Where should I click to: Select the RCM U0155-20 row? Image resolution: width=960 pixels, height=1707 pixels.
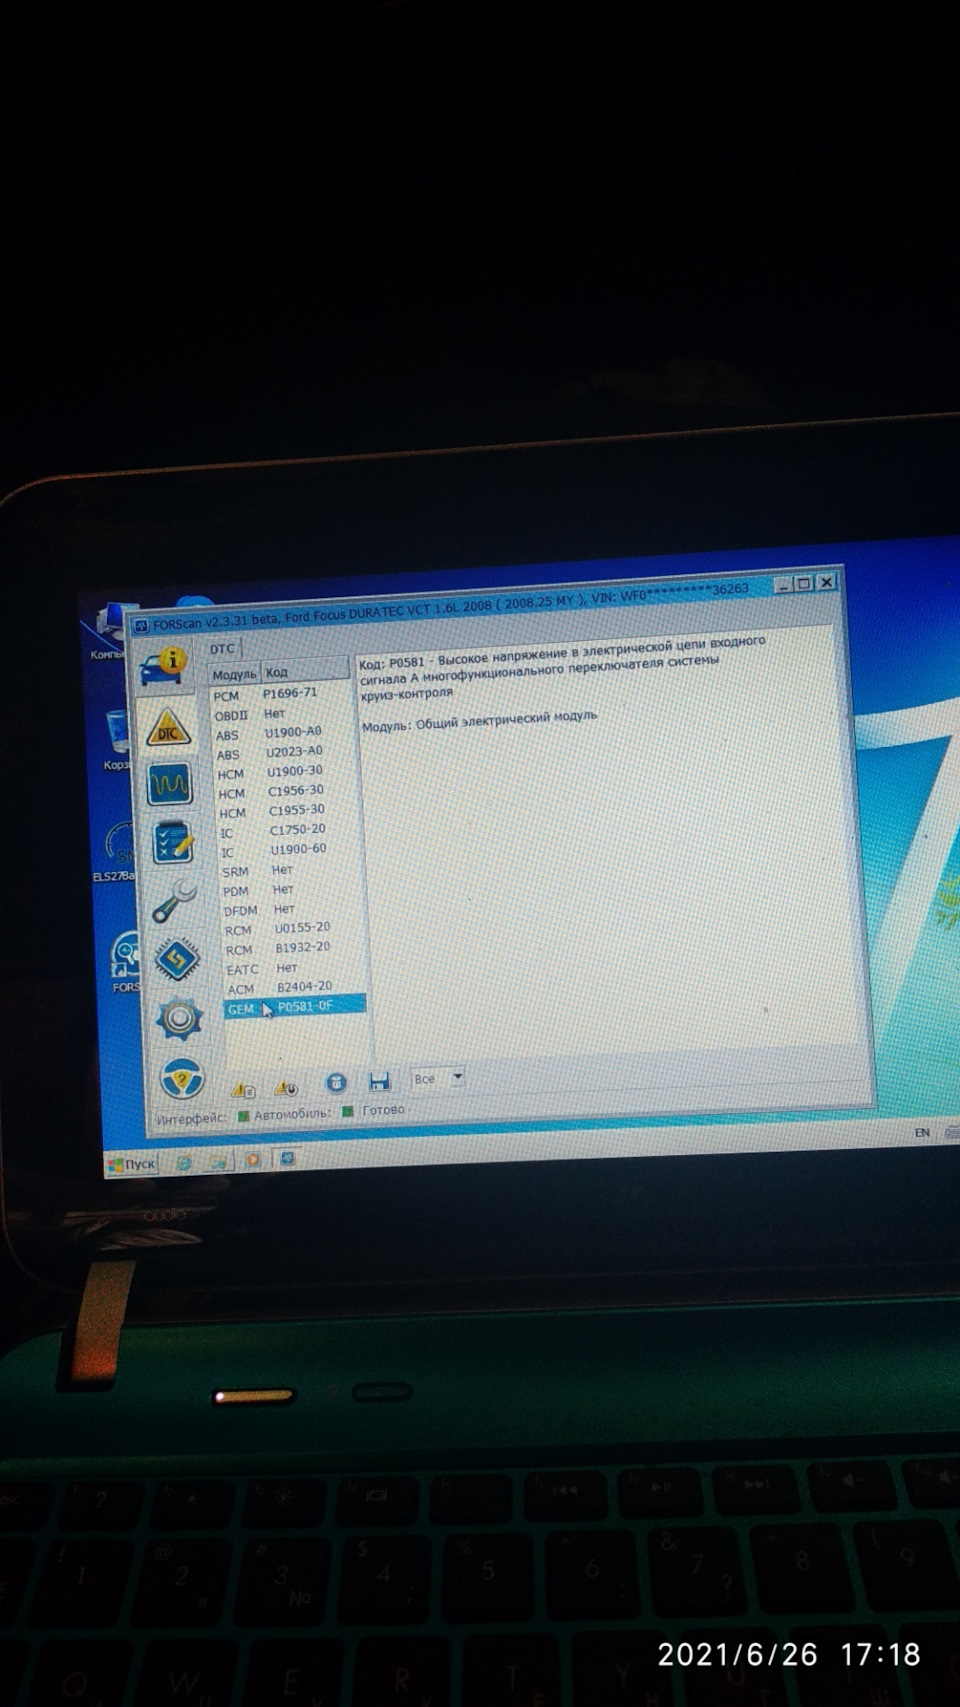pos(292,928)
